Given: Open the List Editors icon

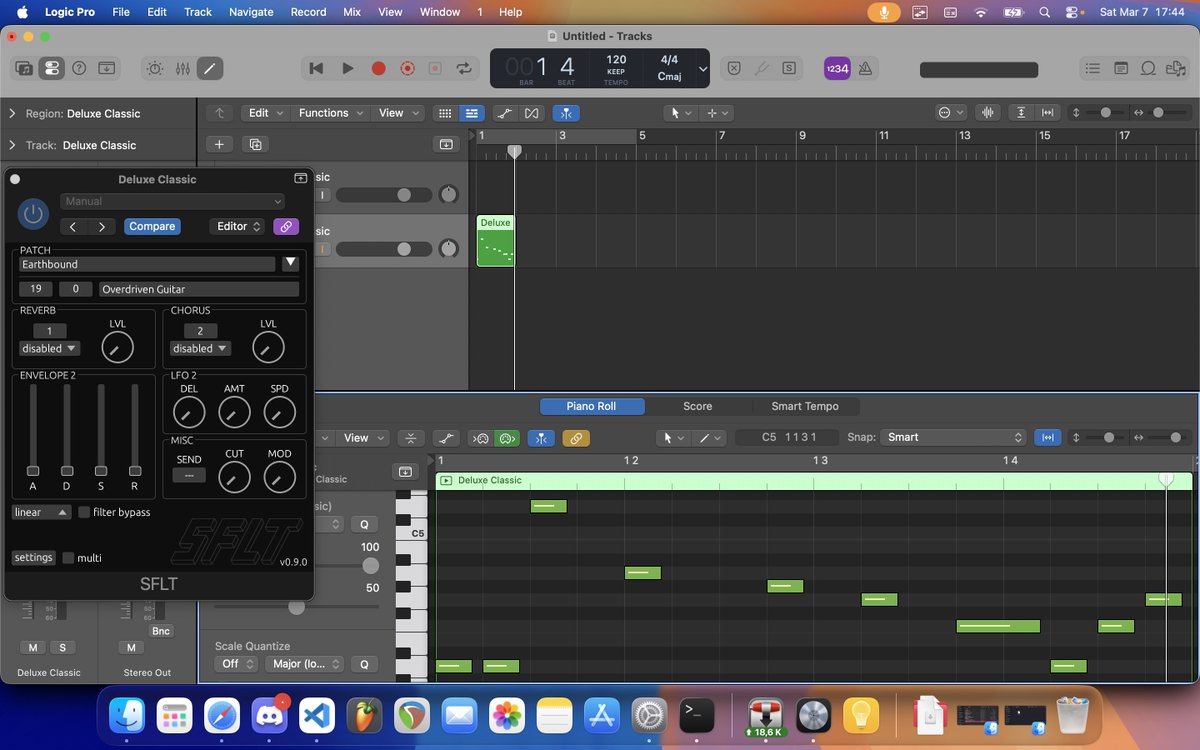Looking at the screenshot, I should 1093,69.
